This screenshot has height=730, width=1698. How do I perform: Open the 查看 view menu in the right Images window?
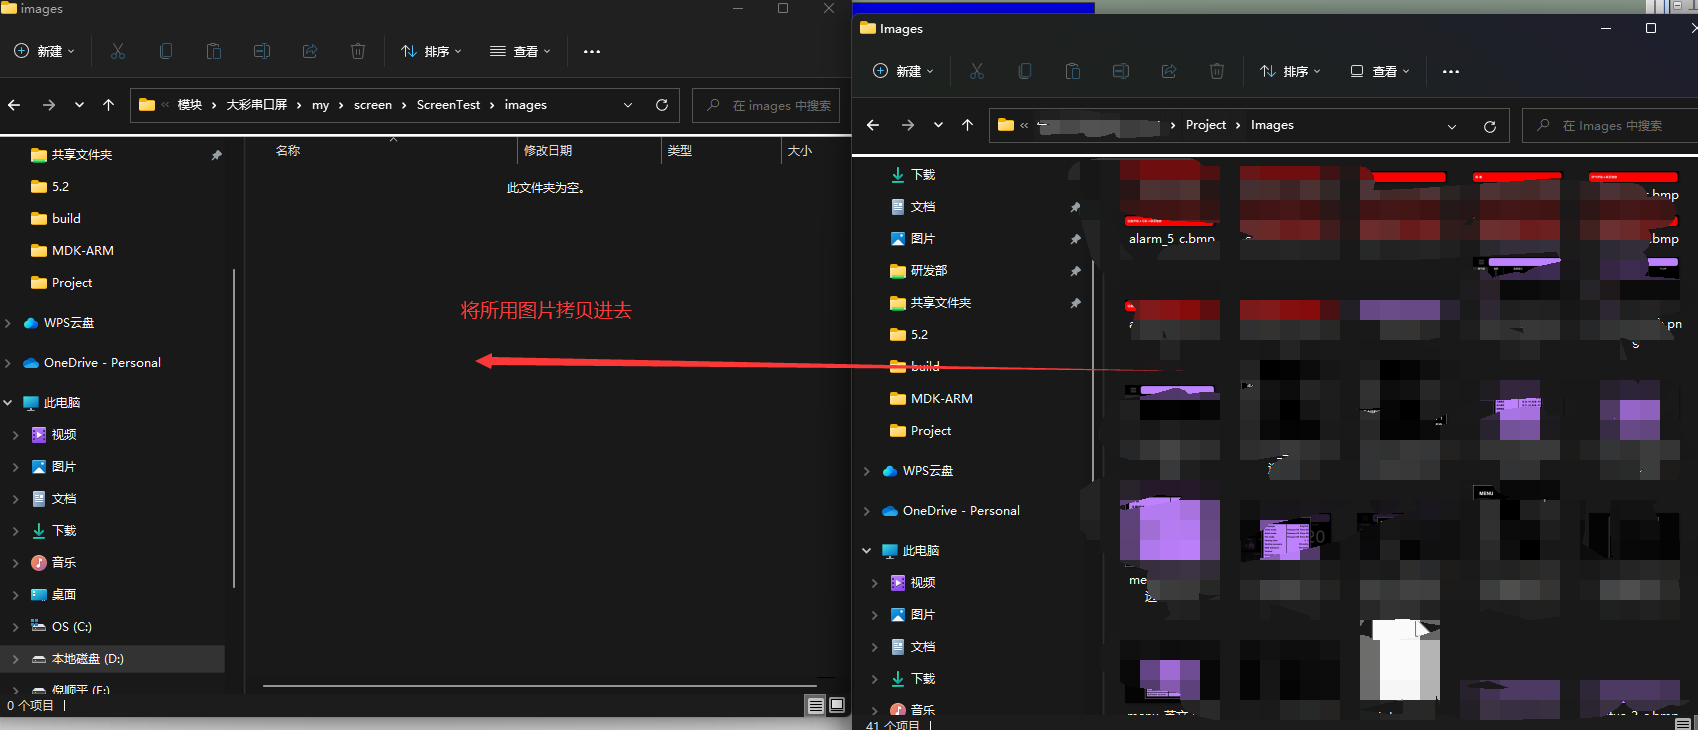[1379, 71]
